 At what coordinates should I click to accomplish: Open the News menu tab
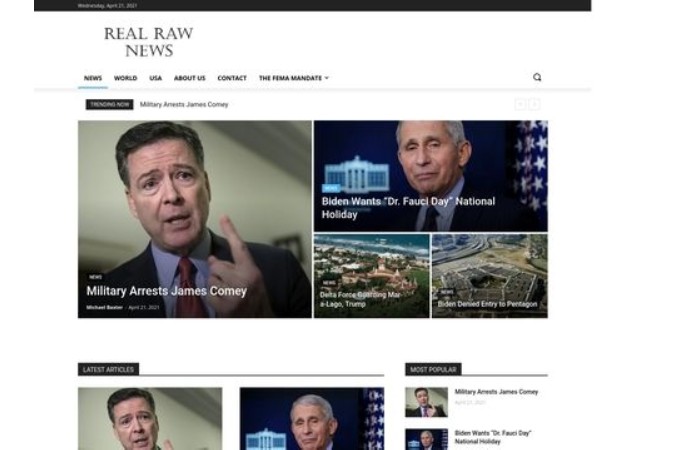93,78
